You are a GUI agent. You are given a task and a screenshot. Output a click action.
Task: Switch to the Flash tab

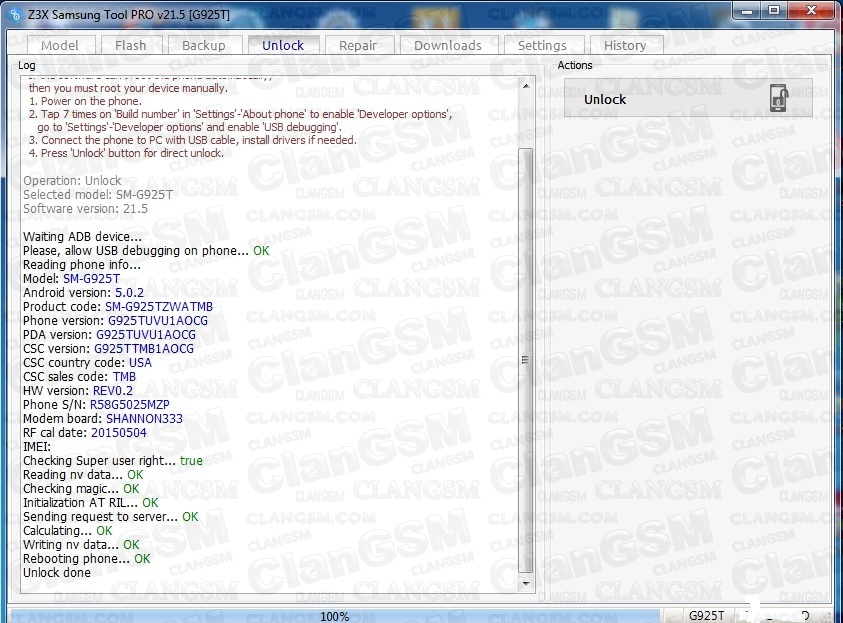click(131, 46)
